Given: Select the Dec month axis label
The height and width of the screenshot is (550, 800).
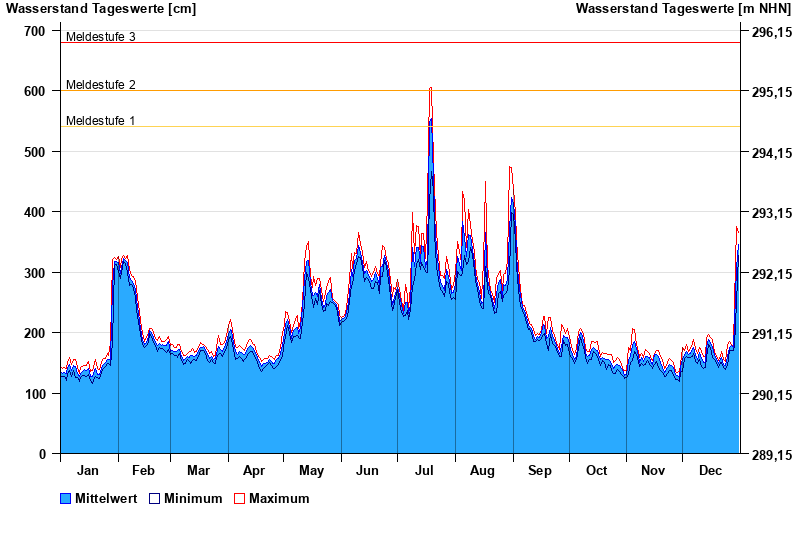Looking at the screenshot, I should (710, 471).
